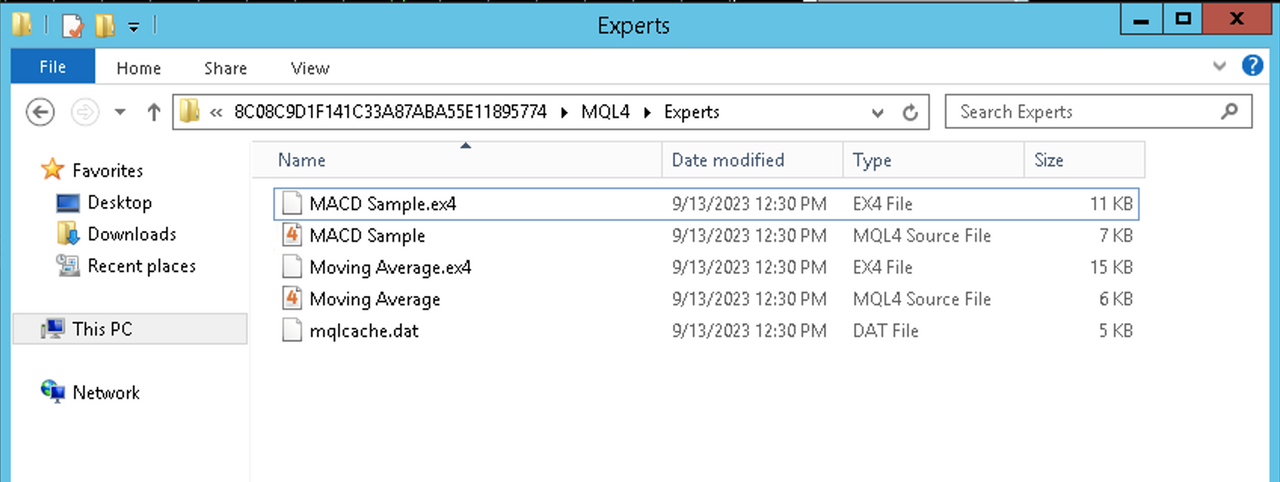Select the Moving Average MQL4 source file icon

point(292,299)
